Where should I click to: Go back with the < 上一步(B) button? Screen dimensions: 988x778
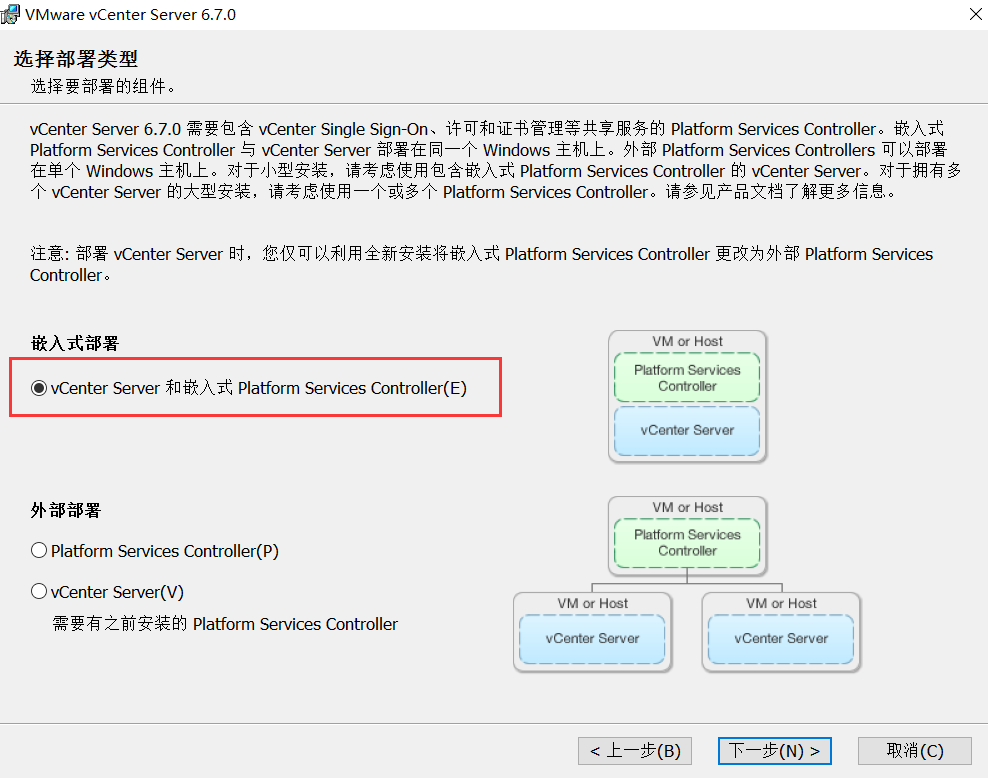point(635,751)
